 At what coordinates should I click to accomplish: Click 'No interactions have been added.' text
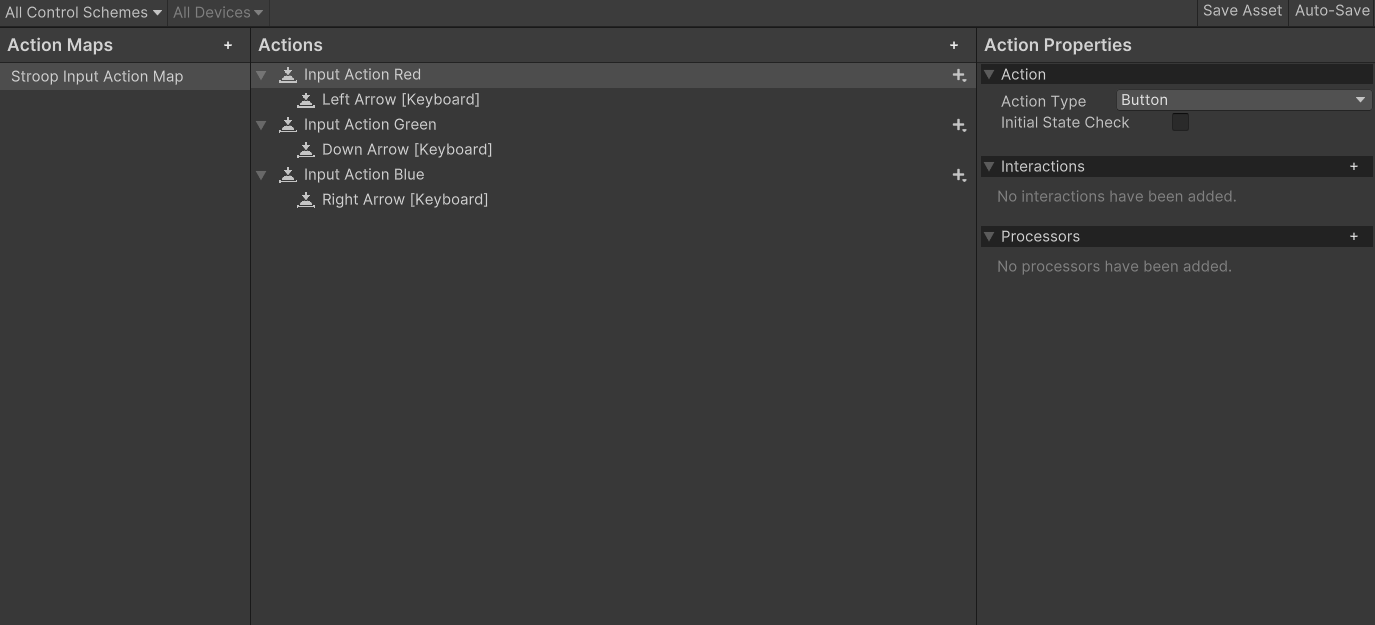1117,197
